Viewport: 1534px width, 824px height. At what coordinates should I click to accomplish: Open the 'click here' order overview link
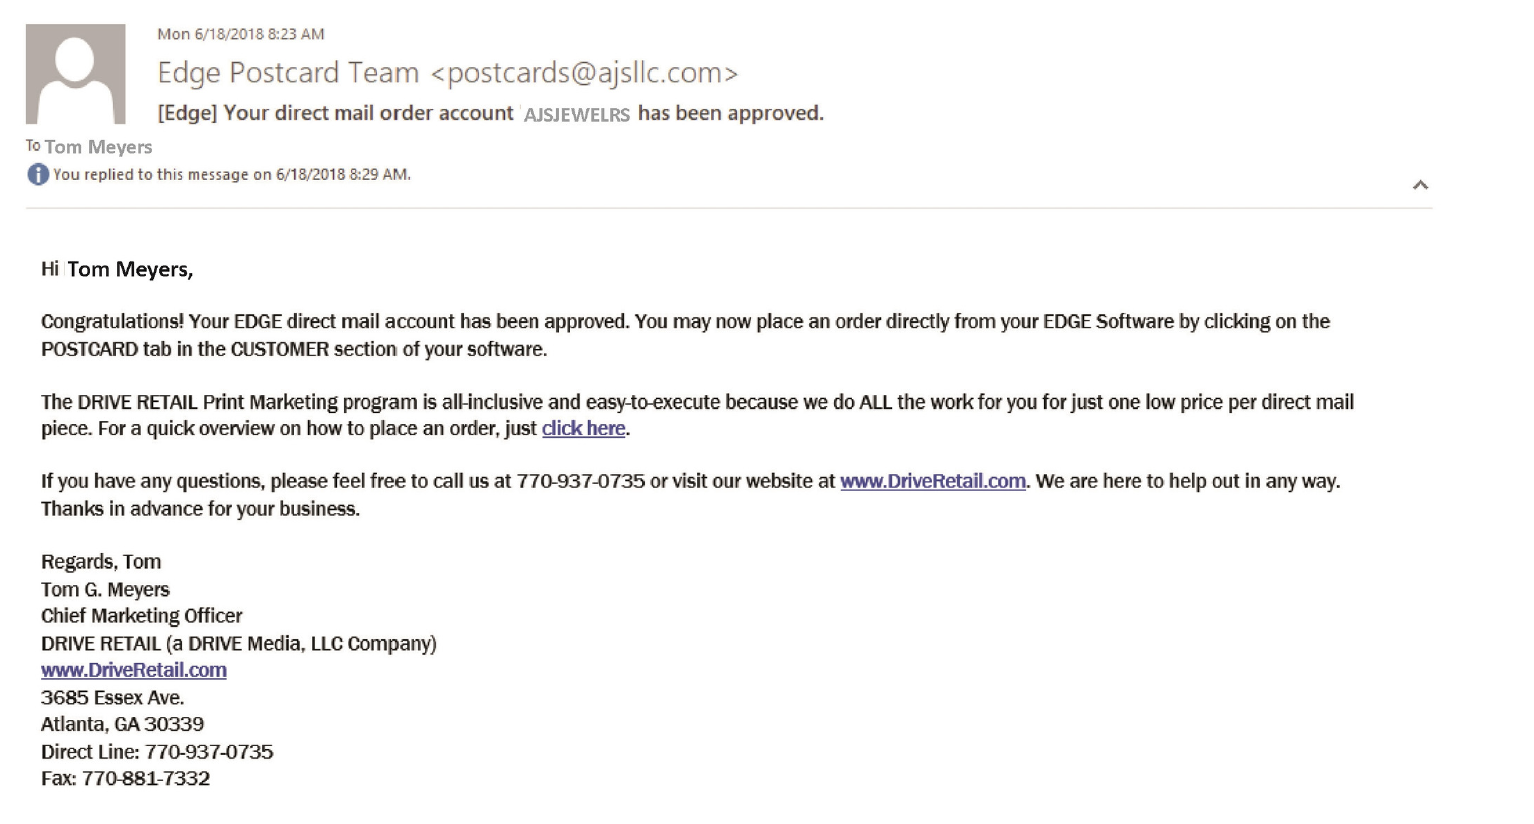click(584, 429)
